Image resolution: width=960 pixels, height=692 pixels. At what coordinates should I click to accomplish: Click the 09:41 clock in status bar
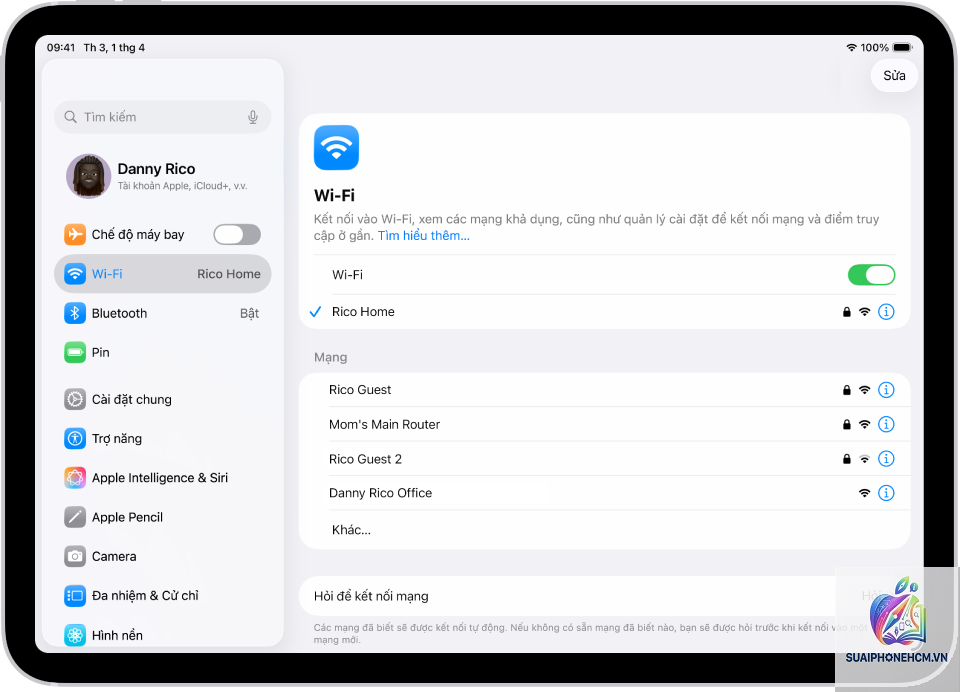click(61, 47)
